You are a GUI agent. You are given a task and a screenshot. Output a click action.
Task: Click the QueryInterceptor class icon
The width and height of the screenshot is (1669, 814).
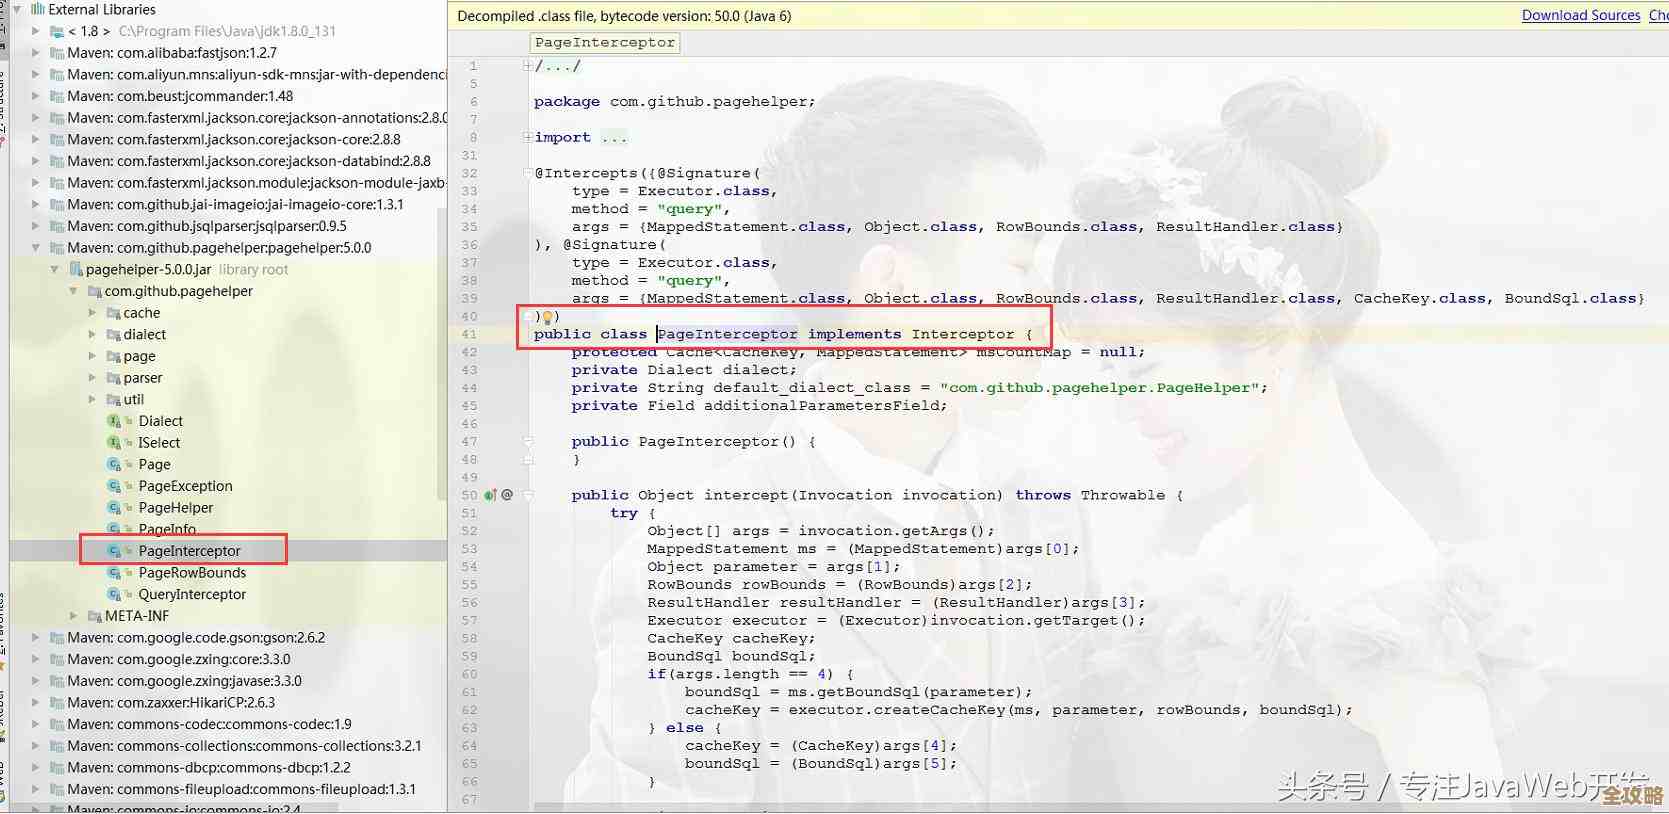pos(114,595)
